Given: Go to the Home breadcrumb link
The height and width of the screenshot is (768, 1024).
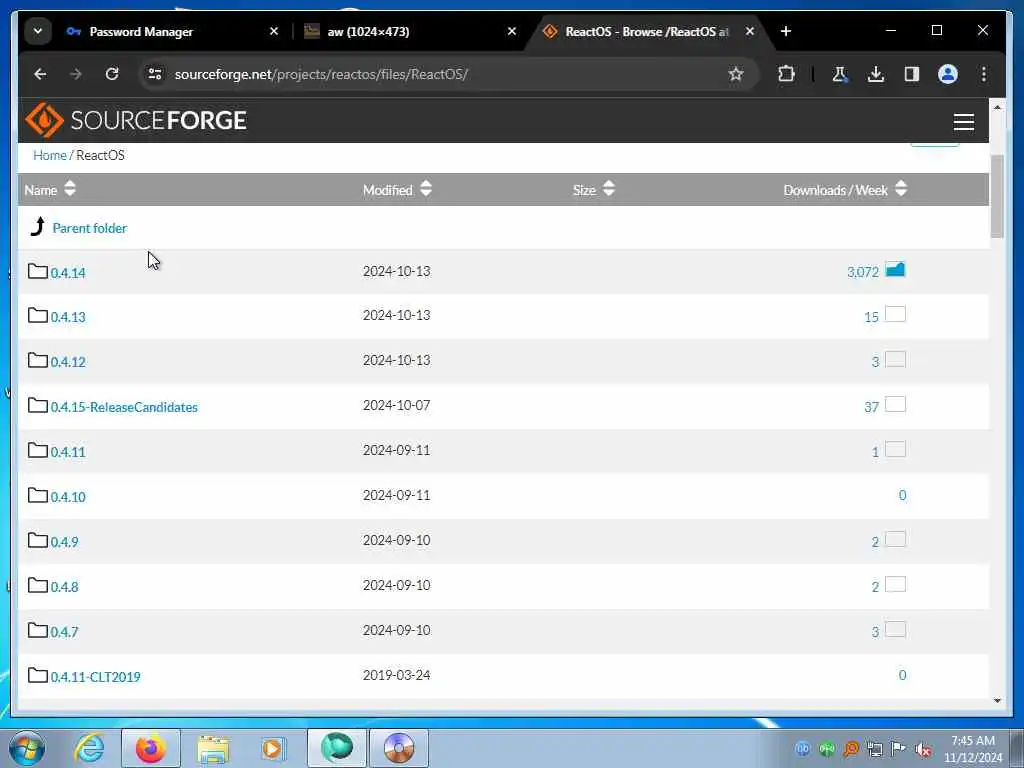Looking at the screenshot, I should [50, 155].
